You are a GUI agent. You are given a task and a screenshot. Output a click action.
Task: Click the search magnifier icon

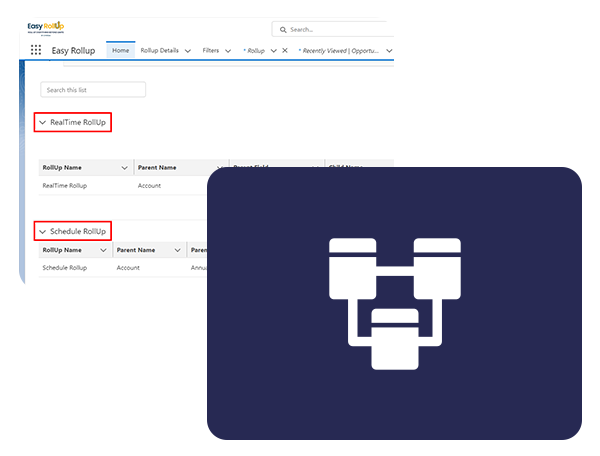pyautogui.click(x=283, y=30)
